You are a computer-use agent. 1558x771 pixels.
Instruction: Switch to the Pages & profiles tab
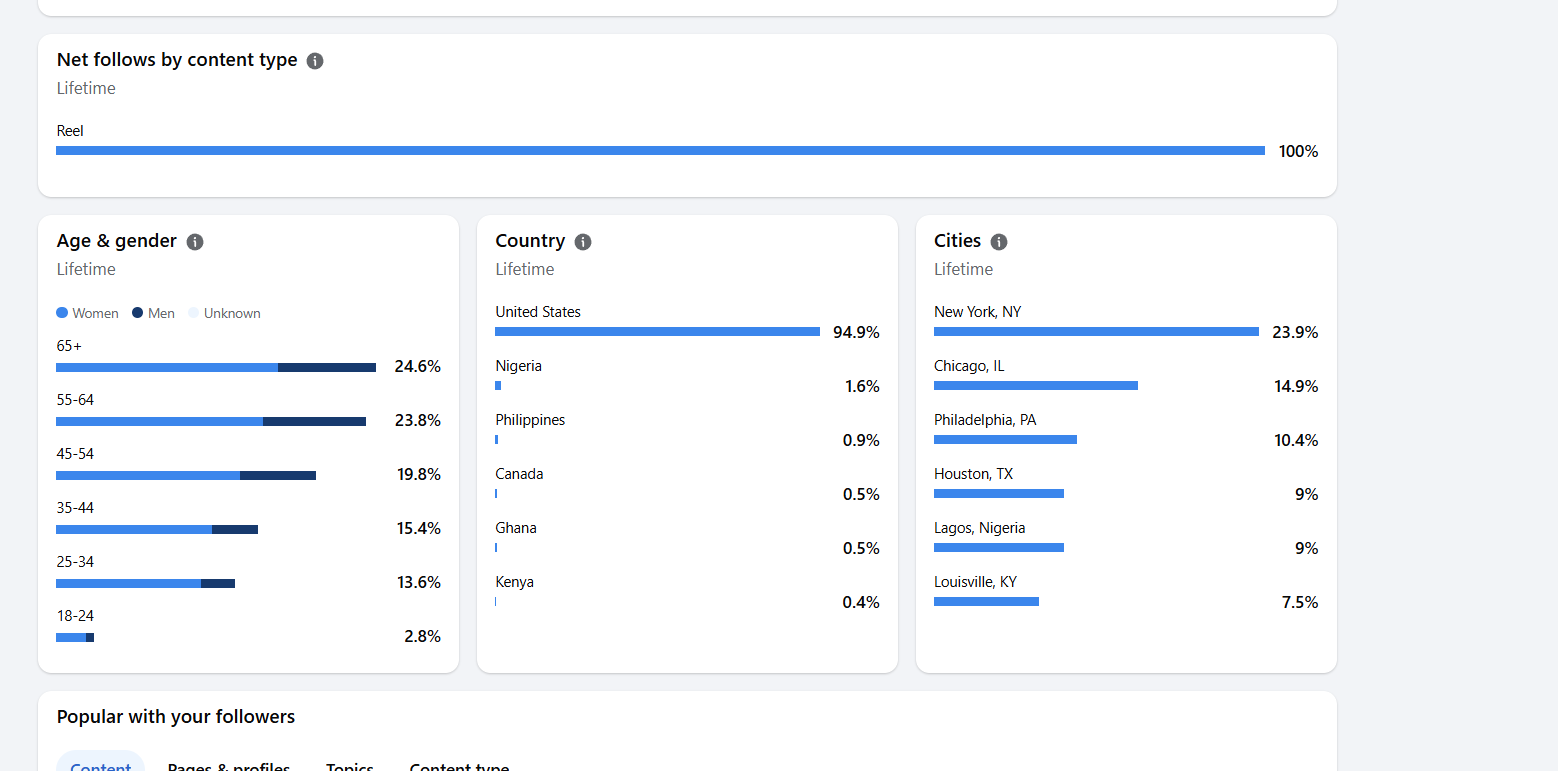click(x=229, y=765)
